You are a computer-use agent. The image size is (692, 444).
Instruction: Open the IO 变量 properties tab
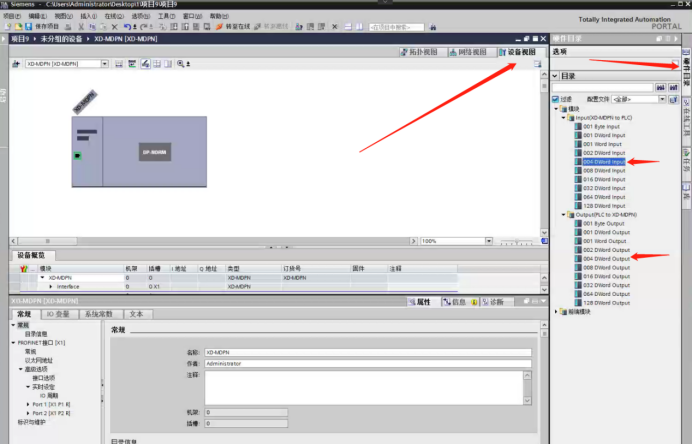pyautogui.click(x=58, y=314)
